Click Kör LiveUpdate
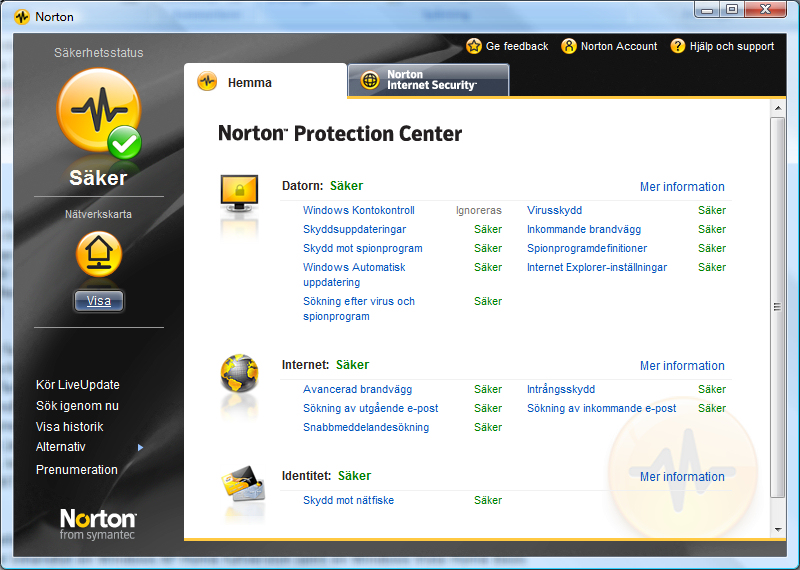The height and width of the screenshot is (570, 800). (78, 385)
